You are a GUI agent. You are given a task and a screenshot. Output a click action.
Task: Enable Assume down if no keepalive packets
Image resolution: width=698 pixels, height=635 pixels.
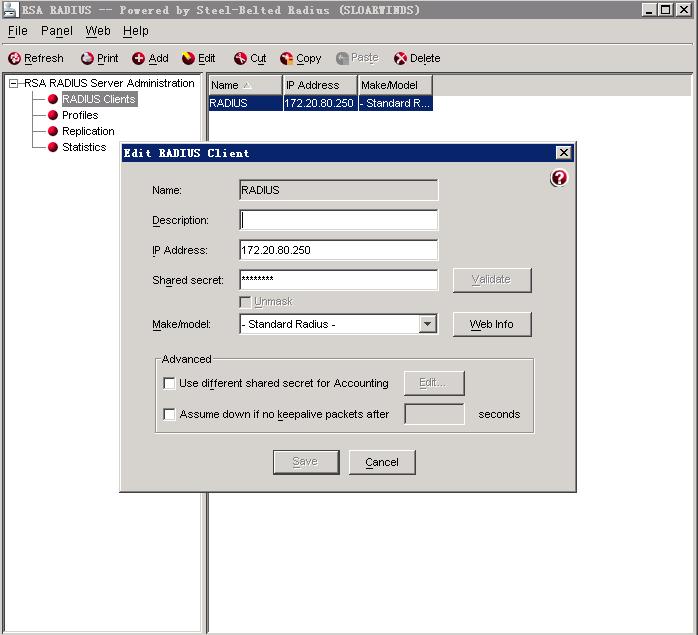tap(169, 415)
